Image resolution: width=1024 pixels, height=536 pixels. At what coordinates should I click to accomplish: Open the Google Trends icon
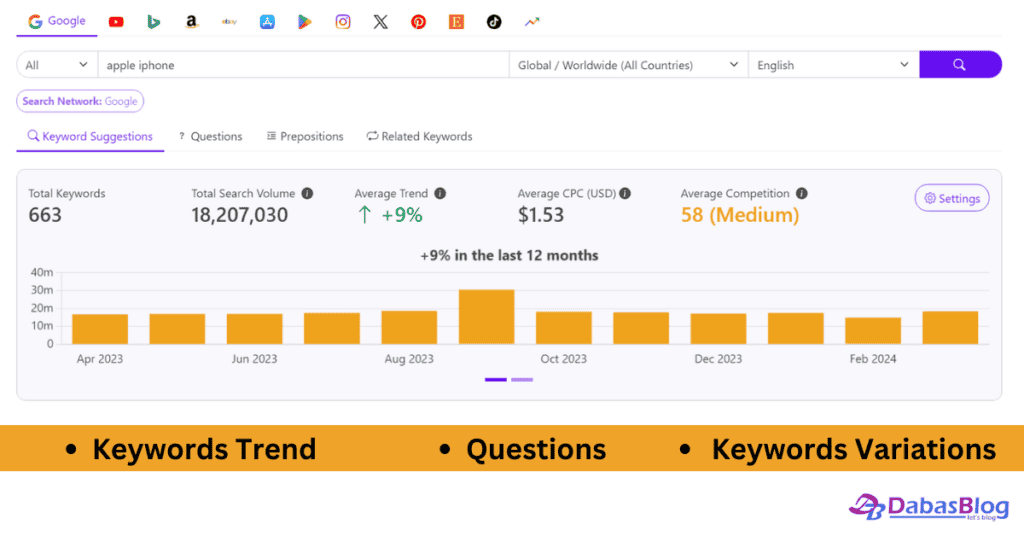pyautogui.click(x=532, y=22)
